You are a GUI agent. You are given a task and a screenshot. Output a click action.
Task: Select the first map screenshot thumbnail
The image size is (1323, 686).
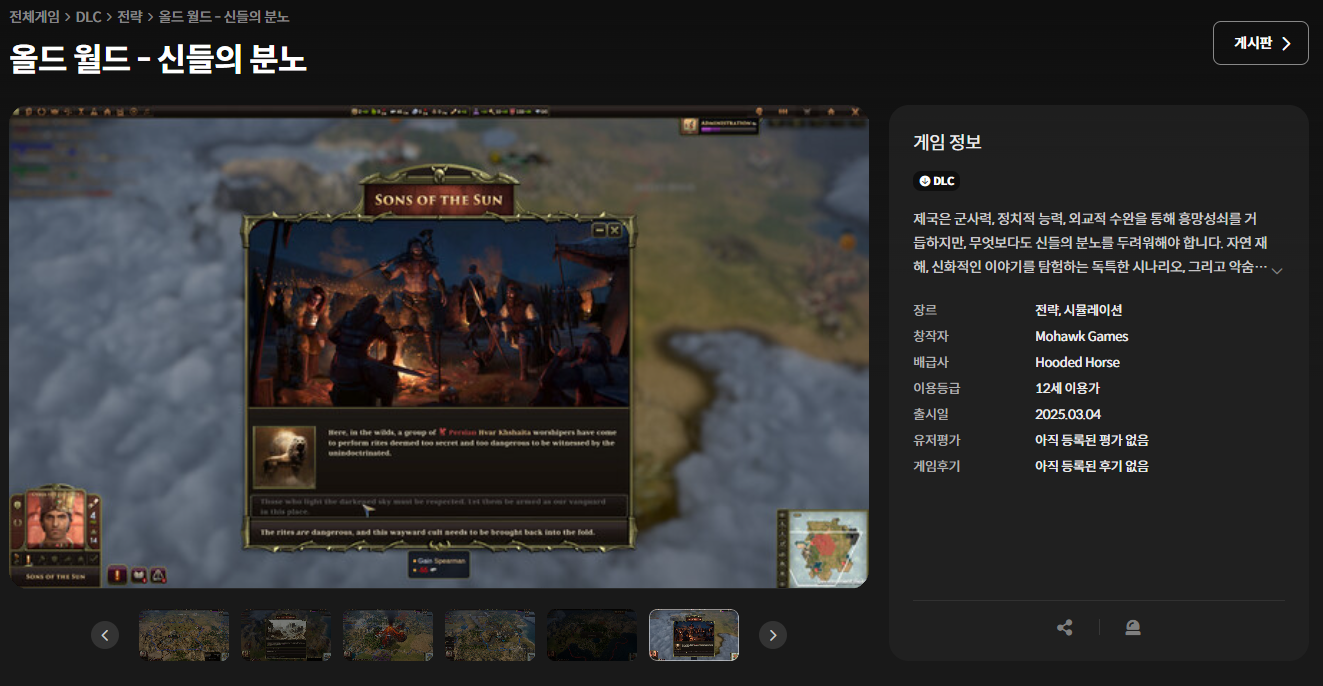click(184, 635)
